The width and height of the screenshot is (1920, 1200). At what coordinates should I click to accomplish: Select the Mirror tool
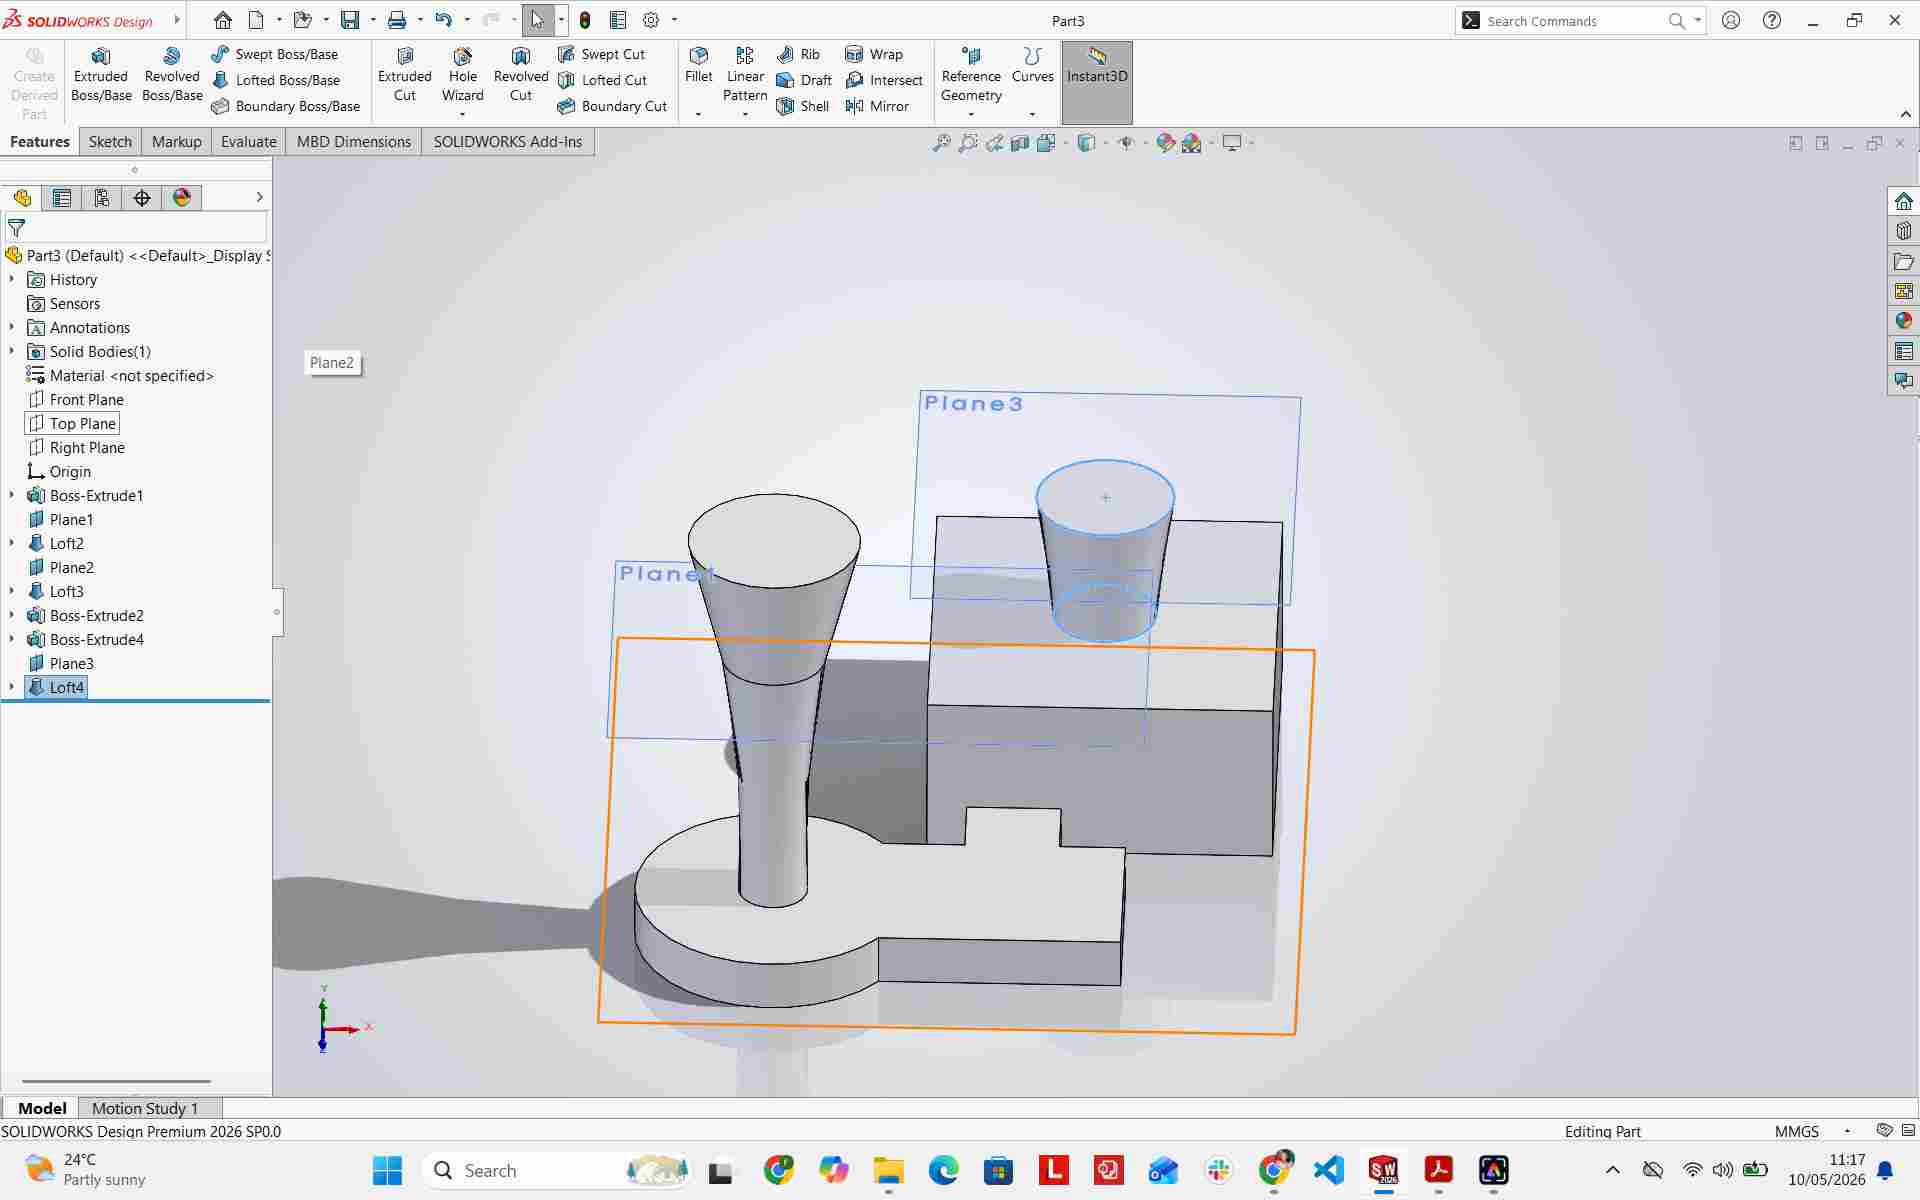[x=878, y=106]
